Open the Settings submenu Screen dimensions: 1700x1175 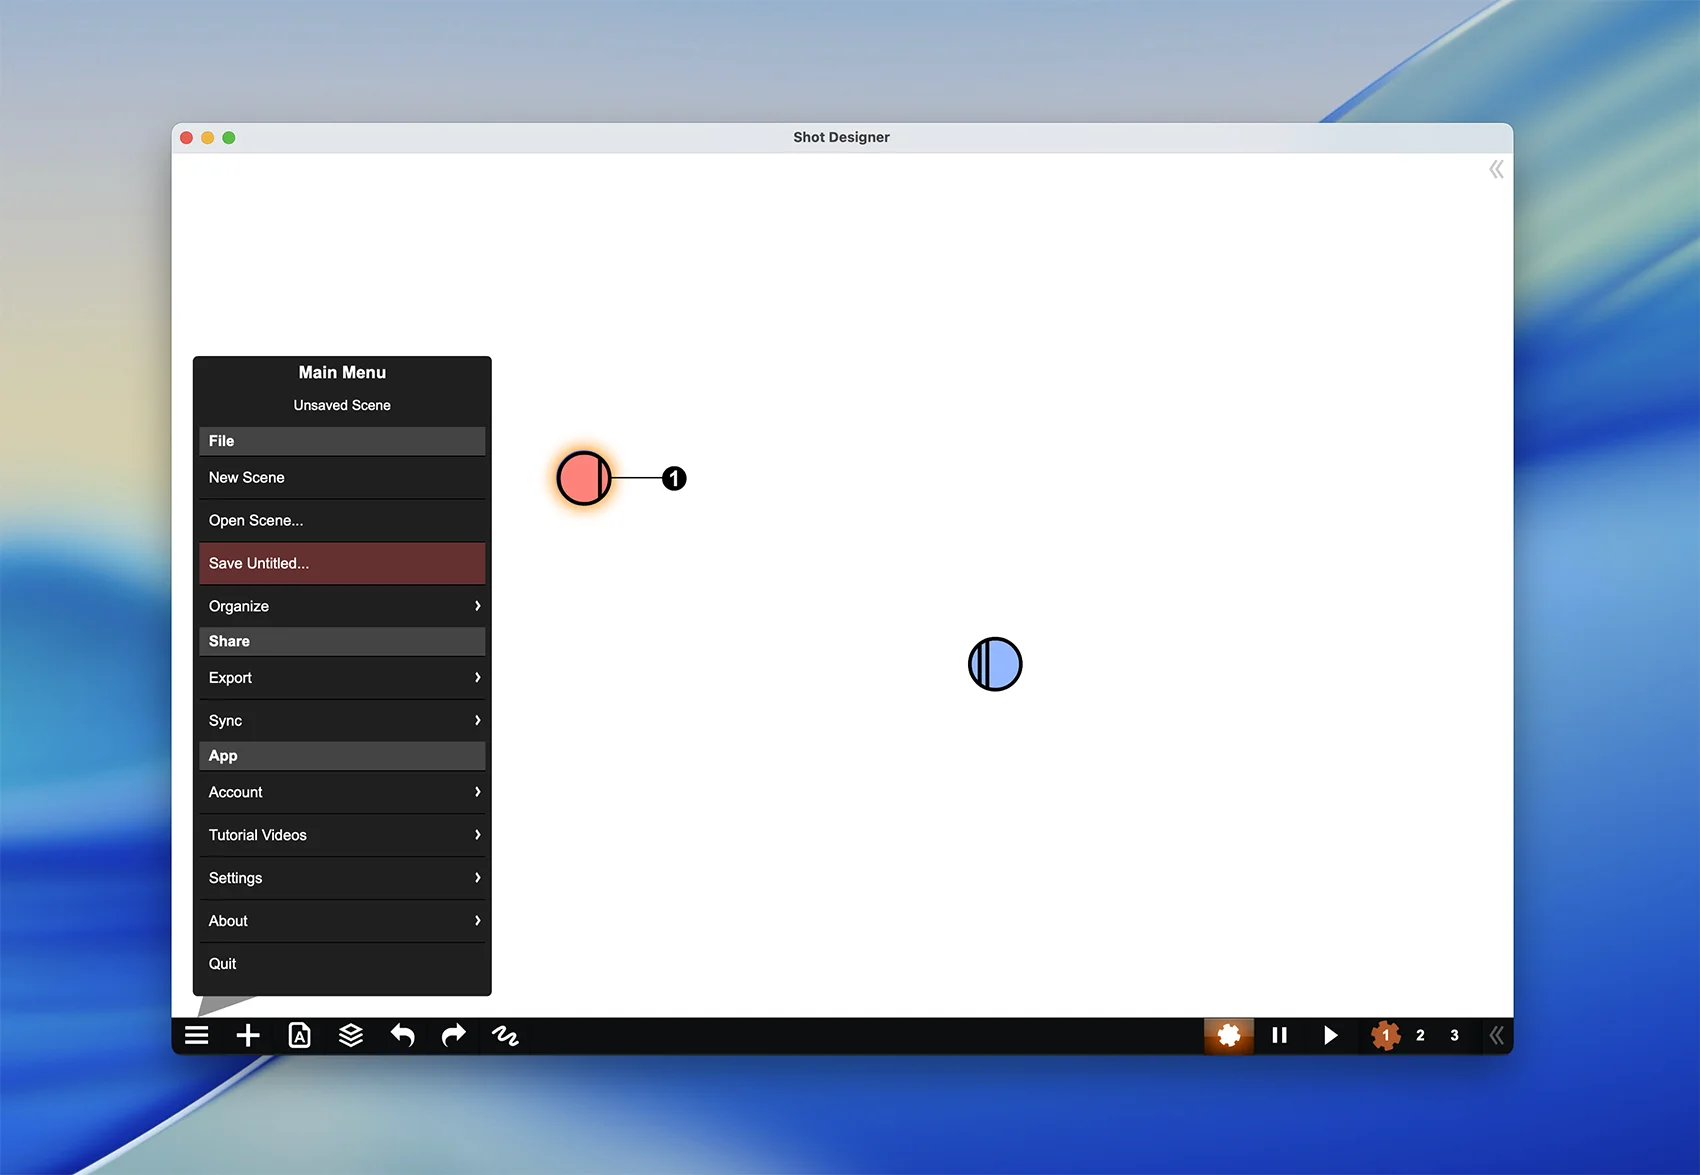click(342, 878)
